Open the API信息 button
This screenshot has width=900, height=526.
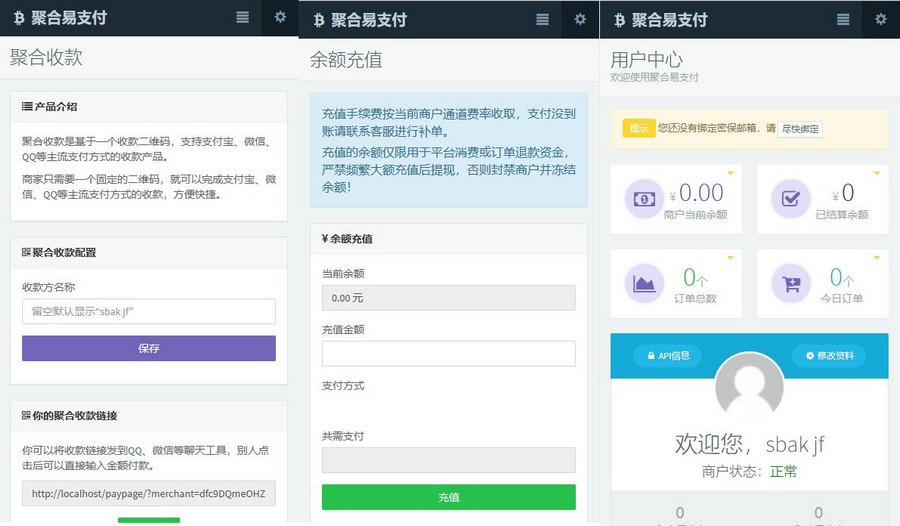pos(667,356)
